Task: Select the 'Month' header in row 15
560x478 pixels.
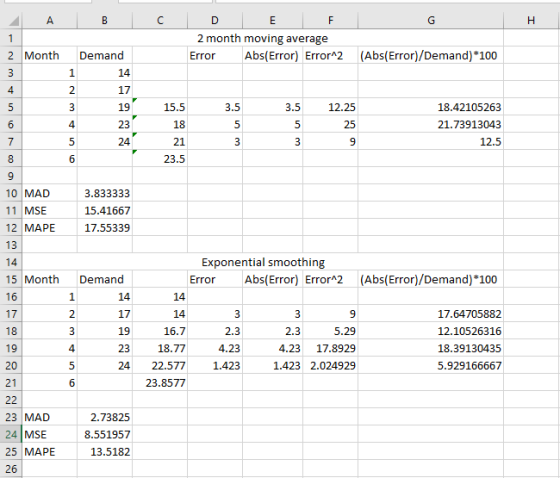Action: (50, 279)
